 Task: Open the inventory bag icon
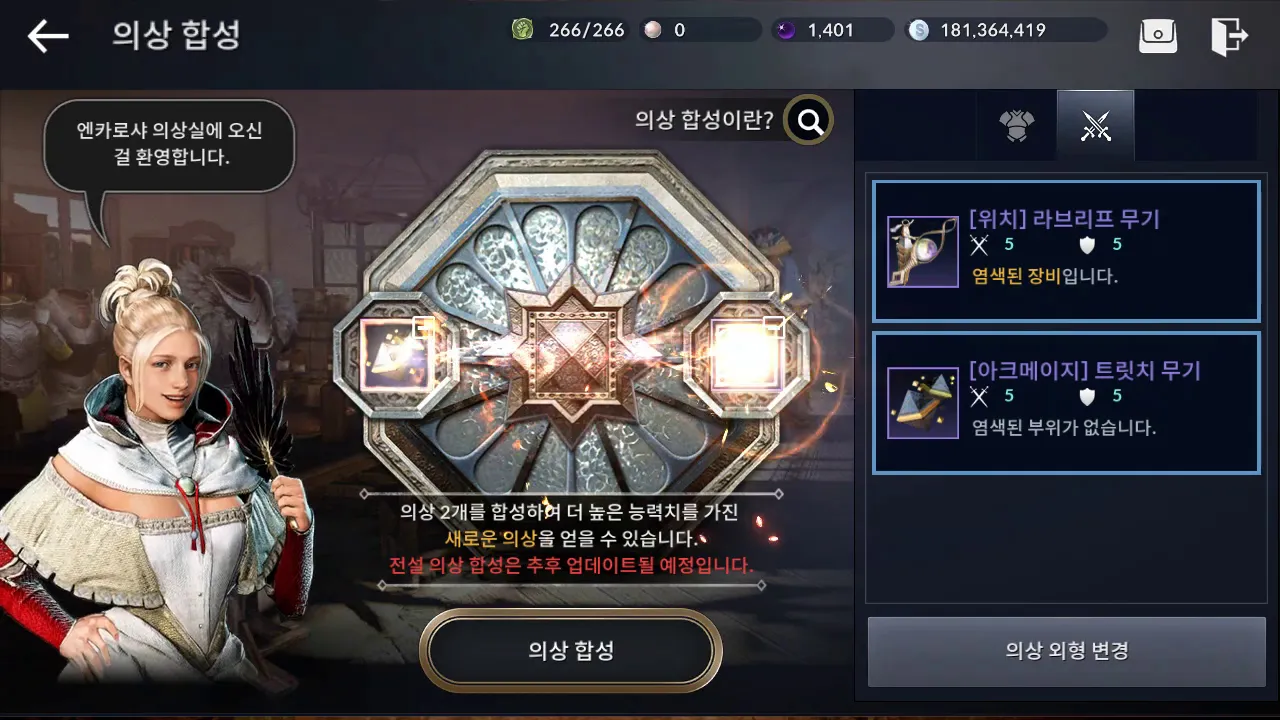1159,36
